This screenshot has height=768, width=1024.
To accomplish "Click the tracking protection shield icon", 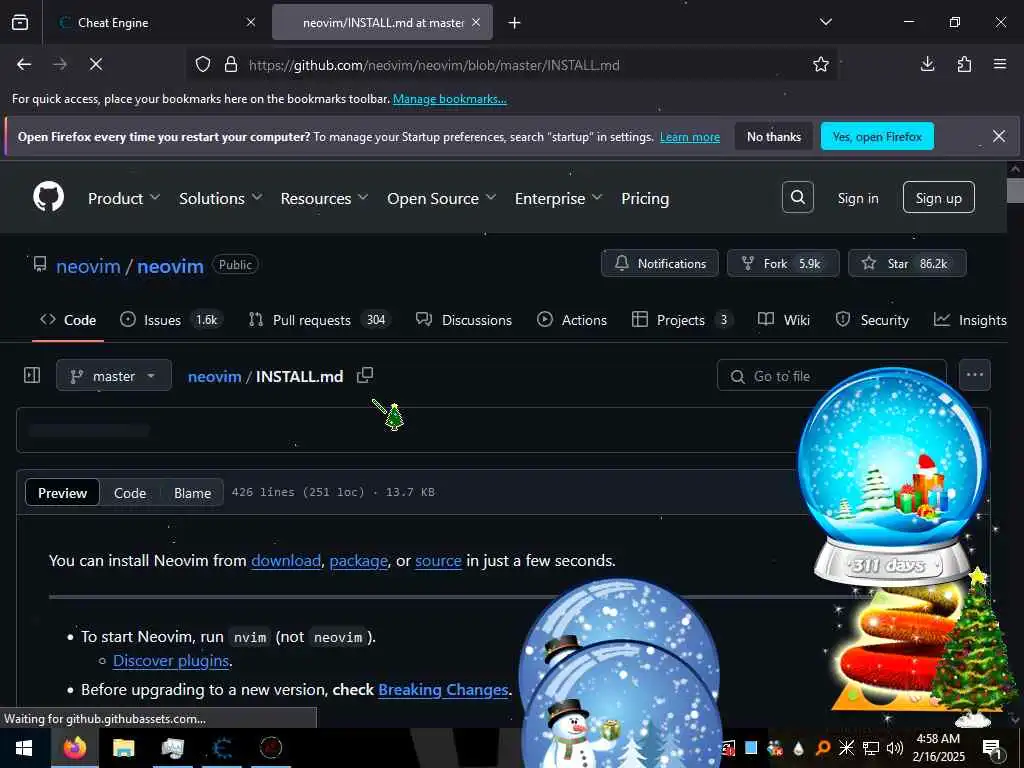I will point(203,65).
